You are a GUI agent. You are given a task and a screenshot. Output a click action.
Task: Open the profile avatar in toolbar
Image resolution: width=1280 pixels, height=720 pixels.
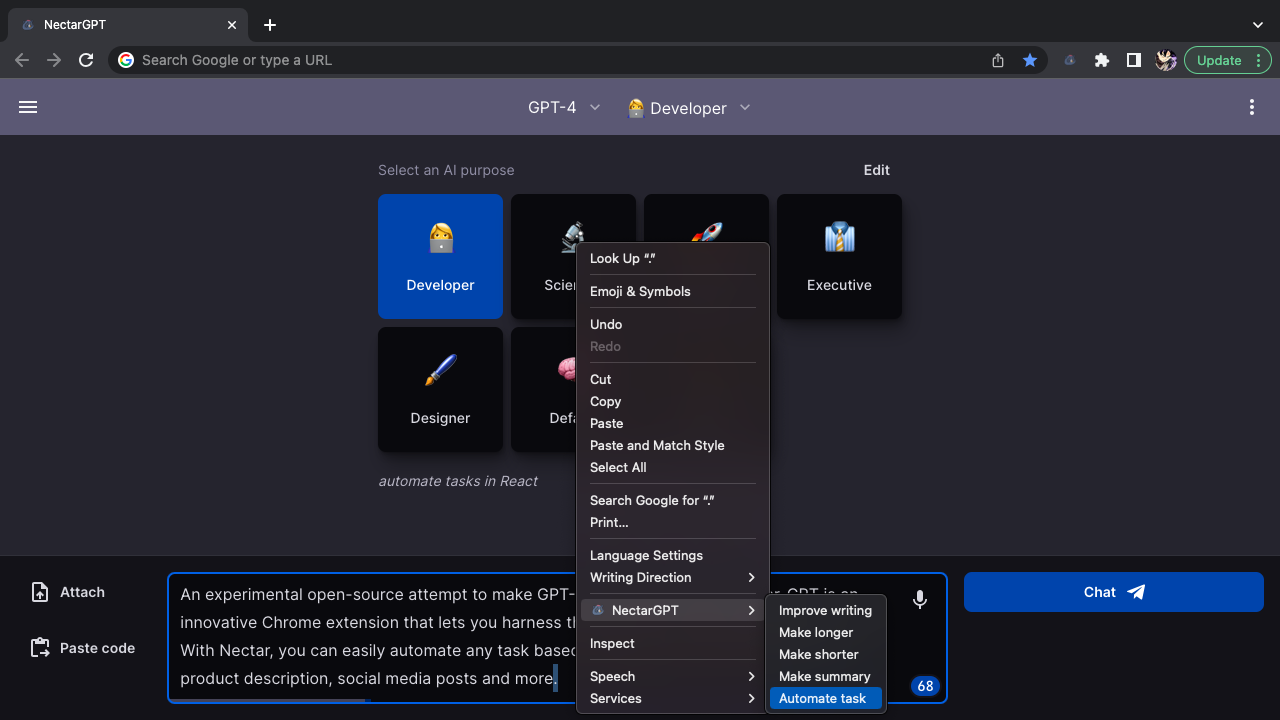(x=1166, y=60)
